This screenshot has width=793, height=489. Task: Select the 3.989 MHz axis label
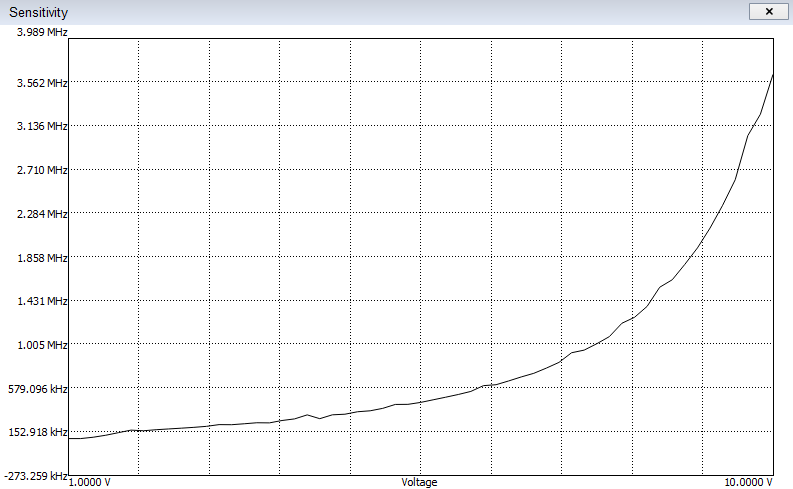point(42,32)
